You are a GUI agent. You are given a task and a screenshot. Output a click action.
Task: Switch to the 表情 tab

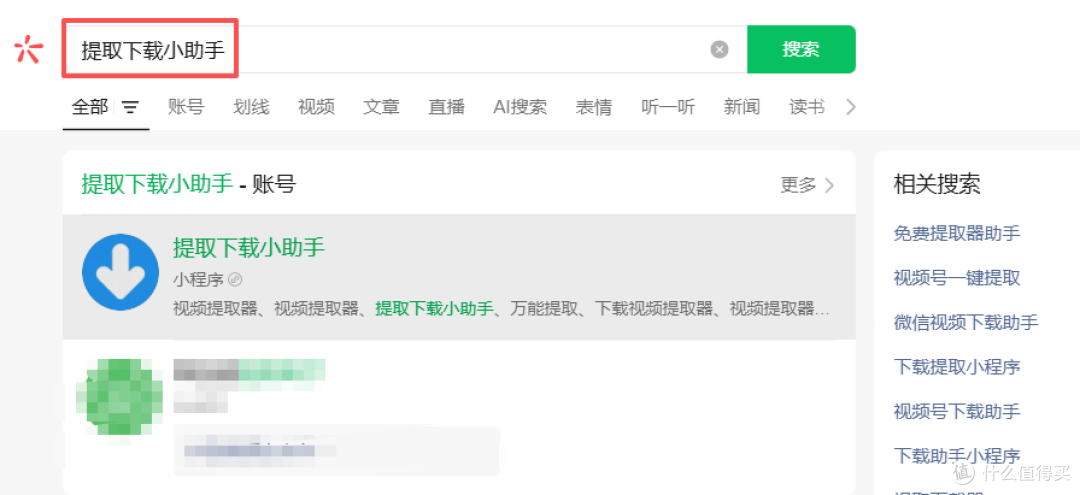tap(594, 107)
